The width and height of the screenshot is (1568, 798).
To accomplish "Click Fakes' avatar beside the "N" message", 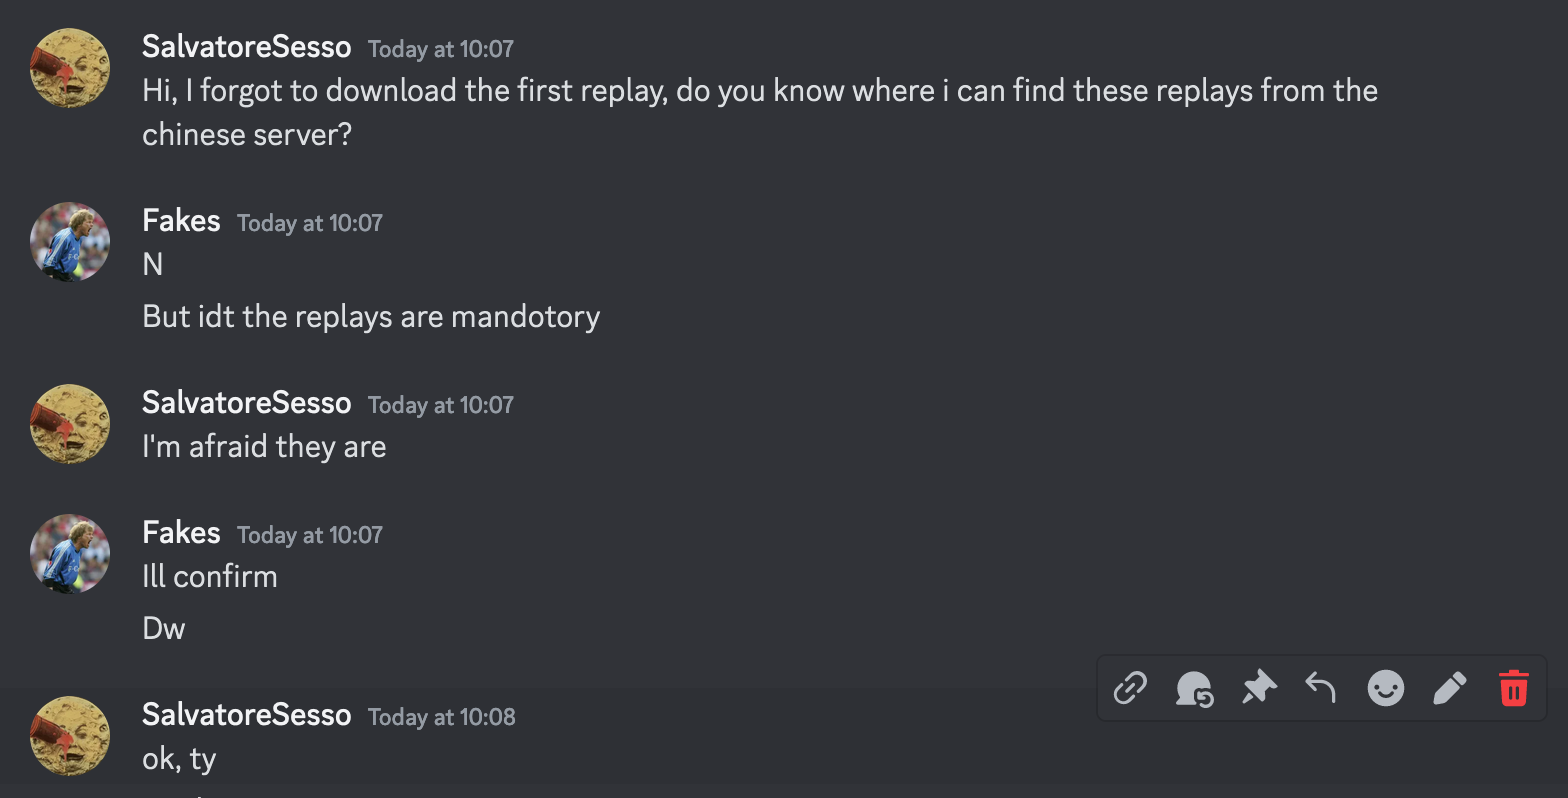I will pos(70,242).
